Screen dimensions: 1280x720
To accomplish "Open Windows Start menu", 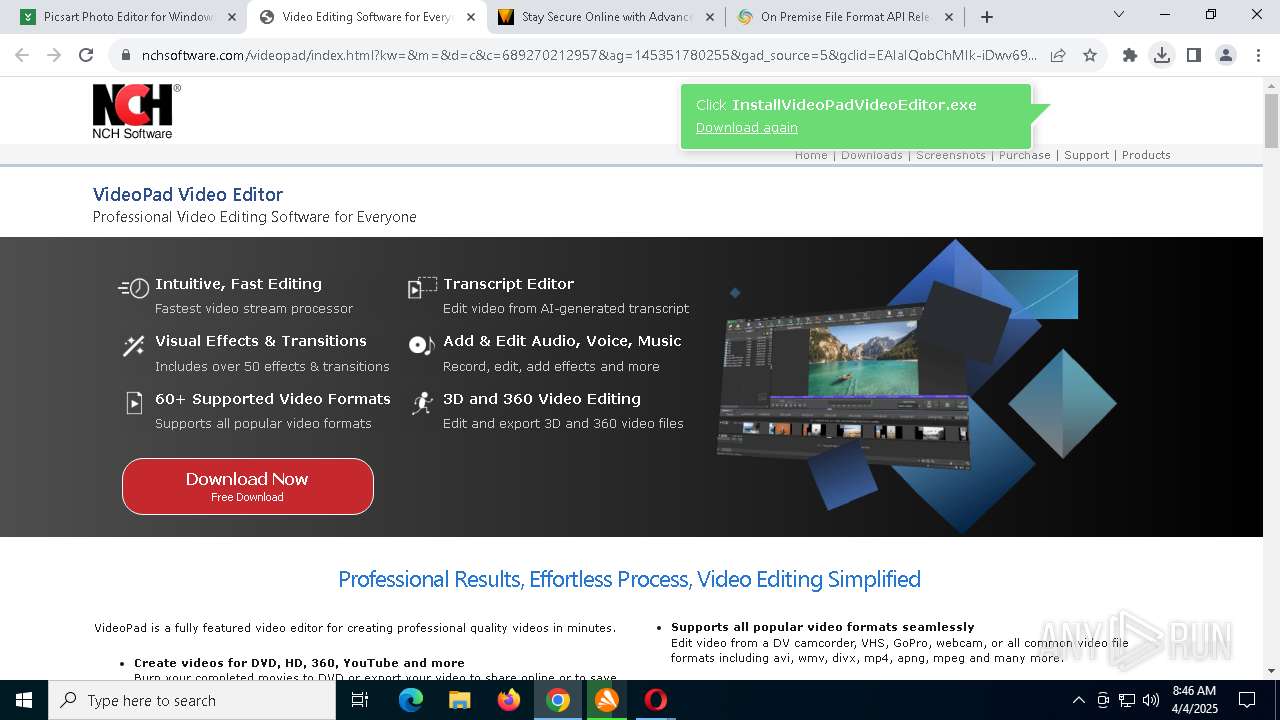I will tap(24, 700).
